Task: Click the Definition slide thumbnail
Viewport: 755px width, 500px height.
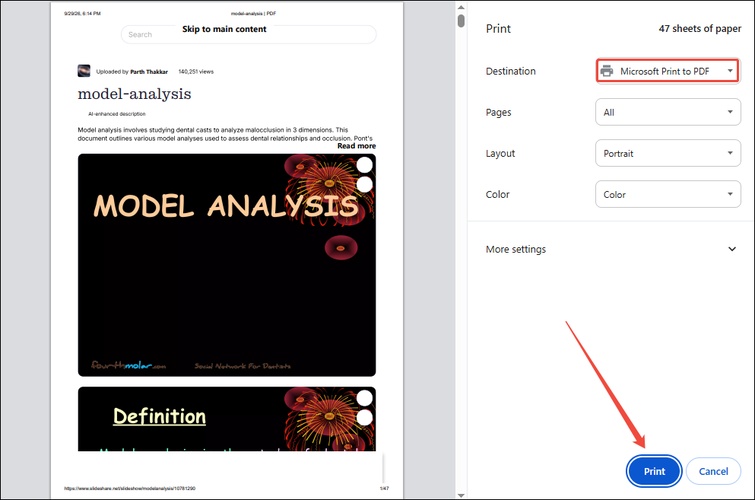Action: tap(227, 419)
